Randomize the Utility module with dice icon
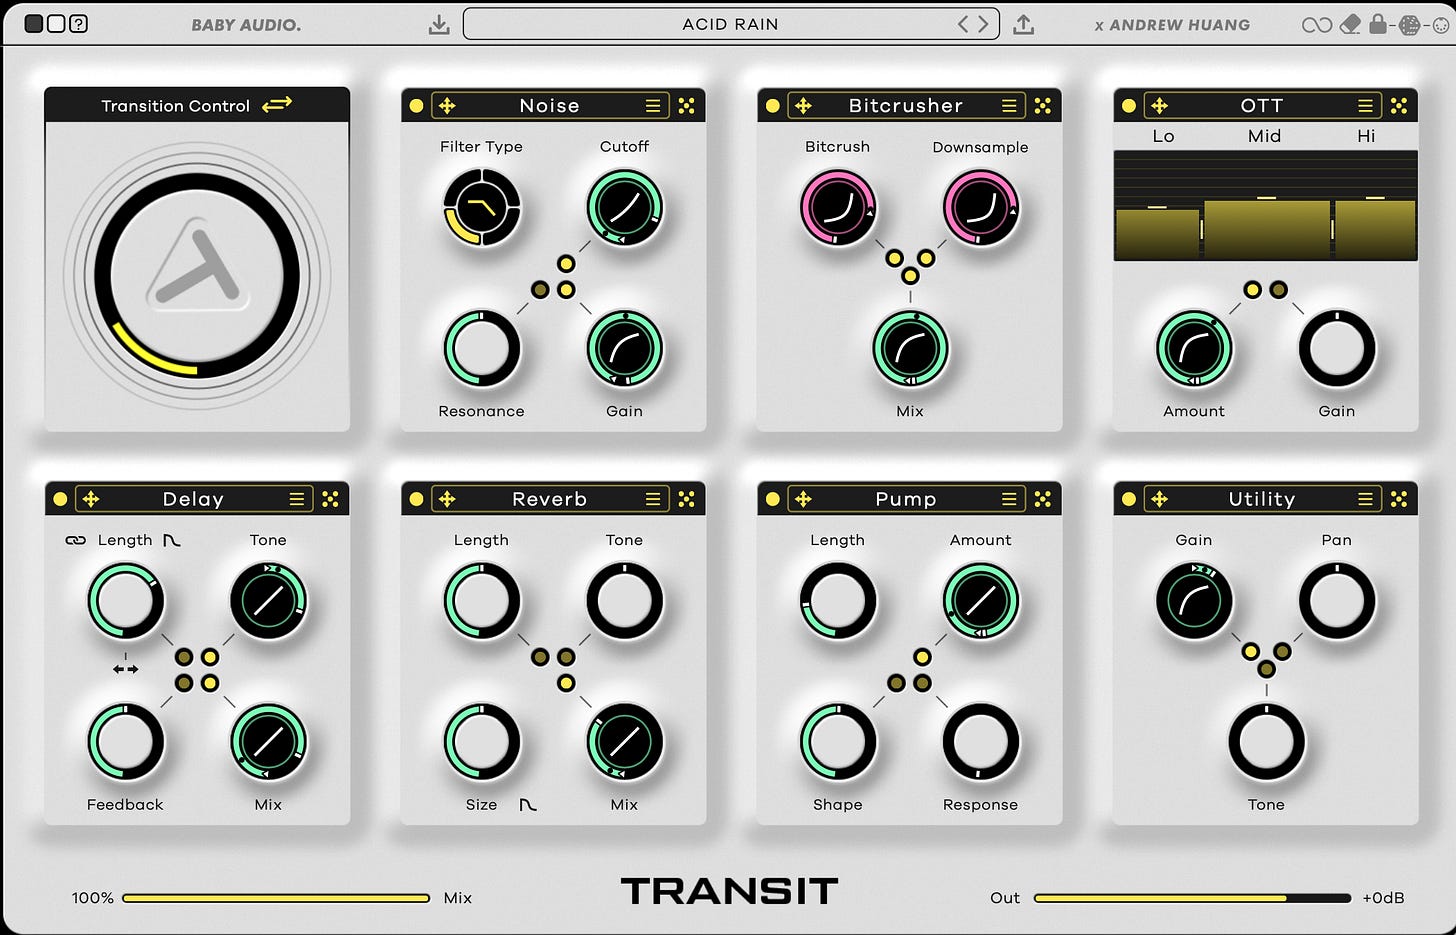The width and height of the screenshot is (1456, 935). coord(1399,499)
